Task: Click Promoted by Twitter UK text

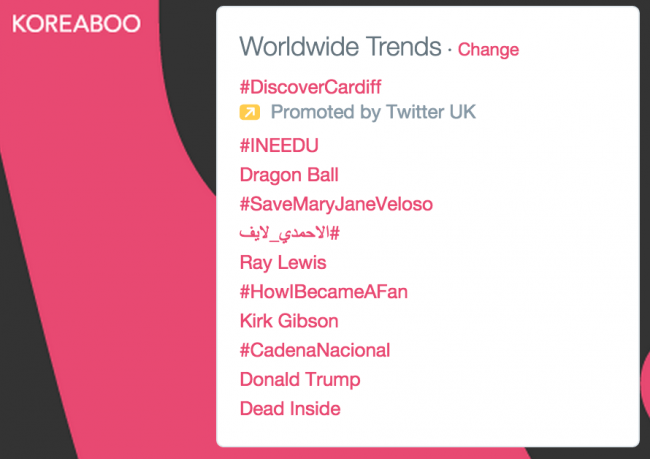Action: [x=373, y=112]
